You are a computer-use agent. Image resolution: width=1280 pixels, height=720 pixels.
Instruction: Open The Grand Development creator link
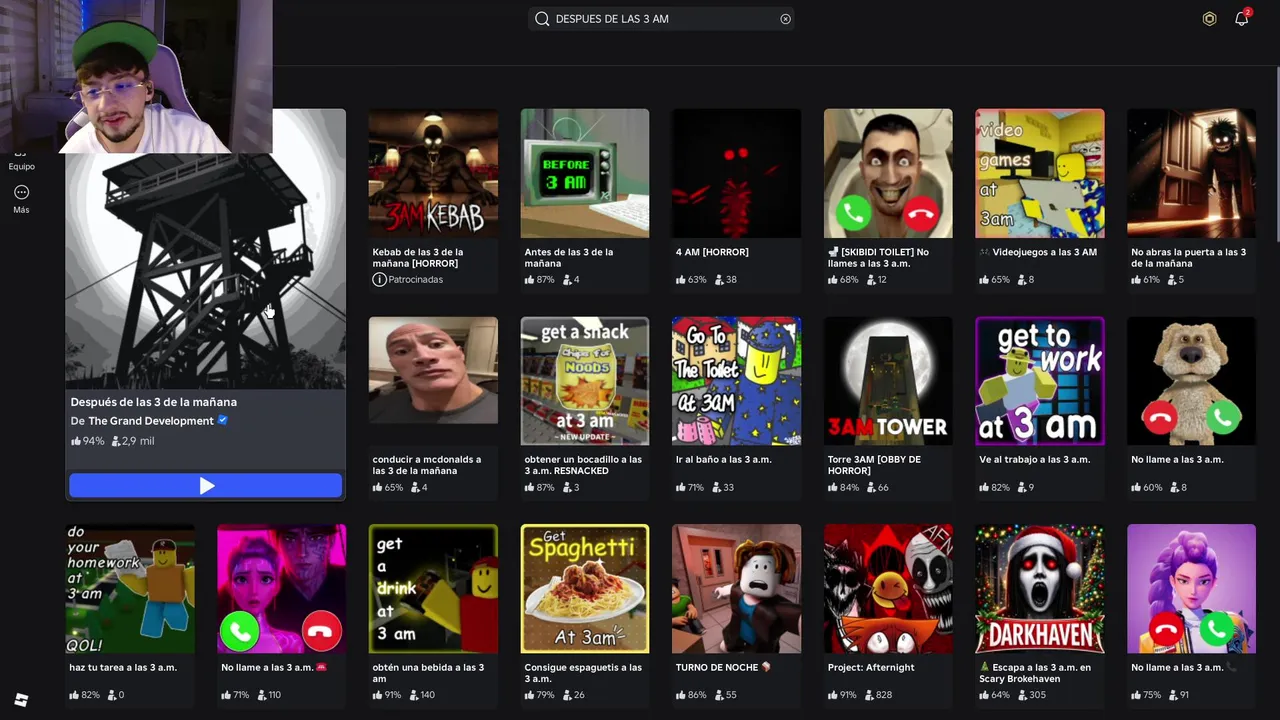[x=151, y=421]
